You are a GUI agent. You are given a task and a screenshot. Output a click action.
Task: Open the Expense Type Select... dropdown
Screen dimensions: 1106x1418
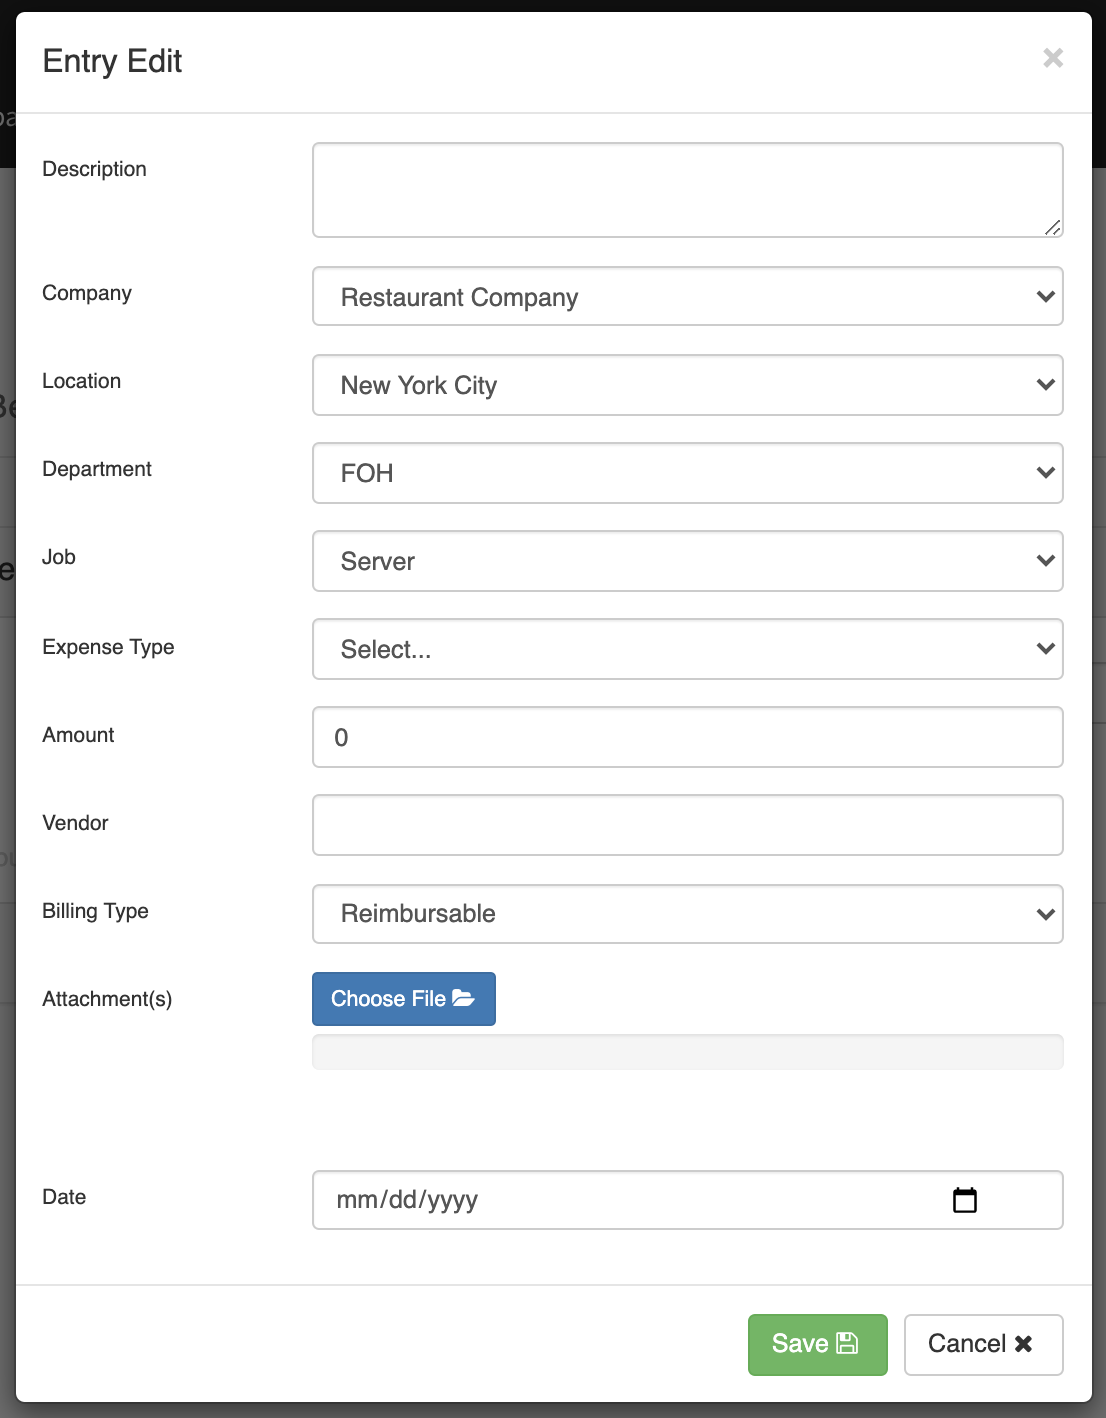[687, 649]
